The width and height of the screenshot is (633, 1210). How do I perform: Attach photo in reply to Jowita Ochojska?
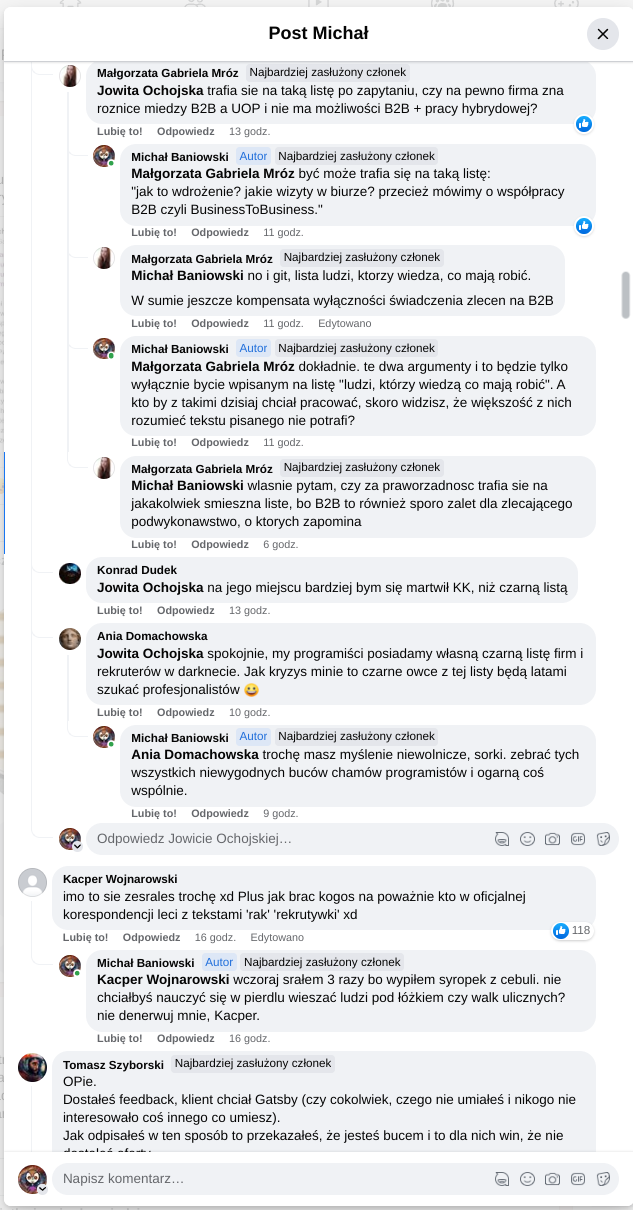pos(552,839)
